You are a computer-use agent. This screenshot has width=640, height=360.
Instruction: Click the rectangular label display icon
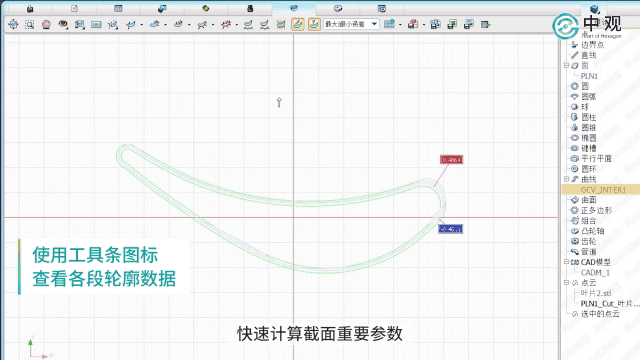click(96, 24)
